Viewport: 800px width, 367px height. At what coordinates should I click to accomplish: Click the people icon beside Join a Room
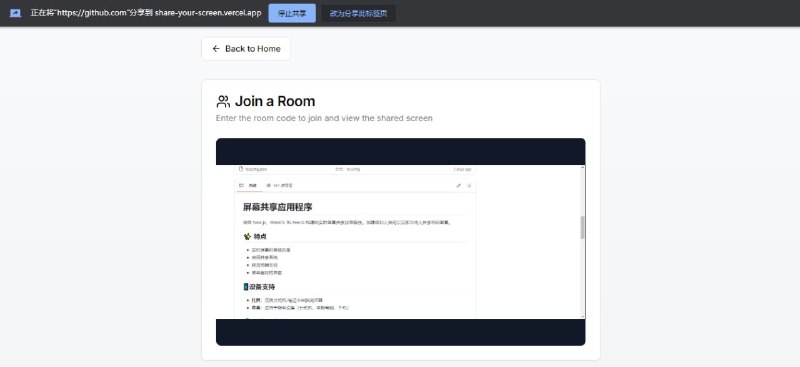click(x=223, y=102)
